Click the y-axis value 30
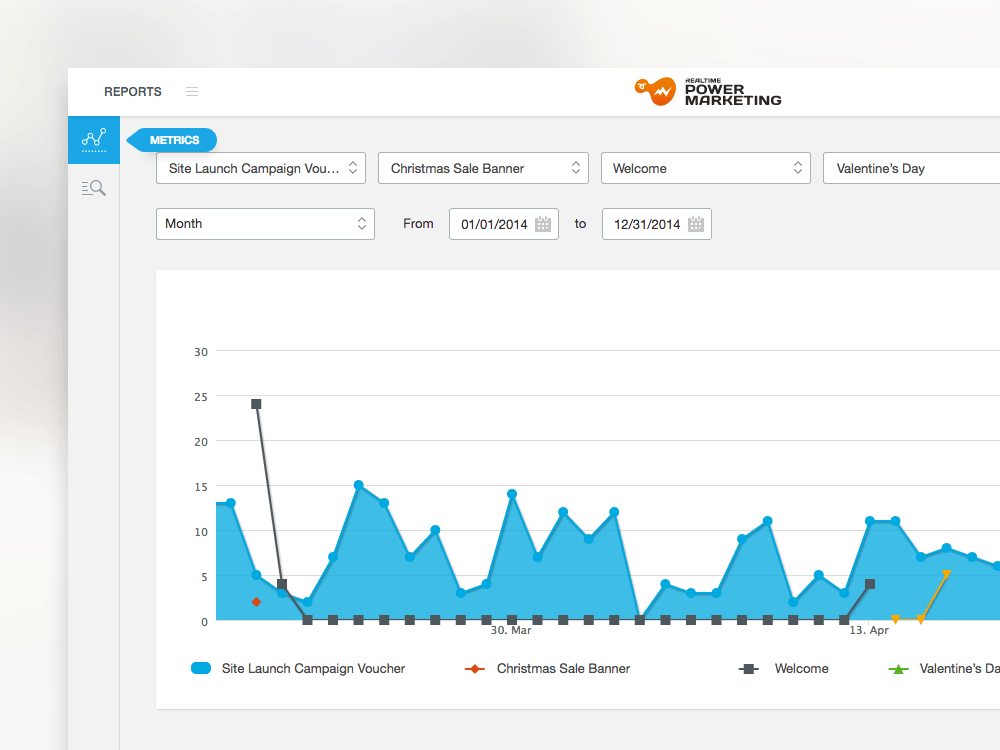Image resolution: width=1000 pixels, height=750 pixels. coord(201,352)
